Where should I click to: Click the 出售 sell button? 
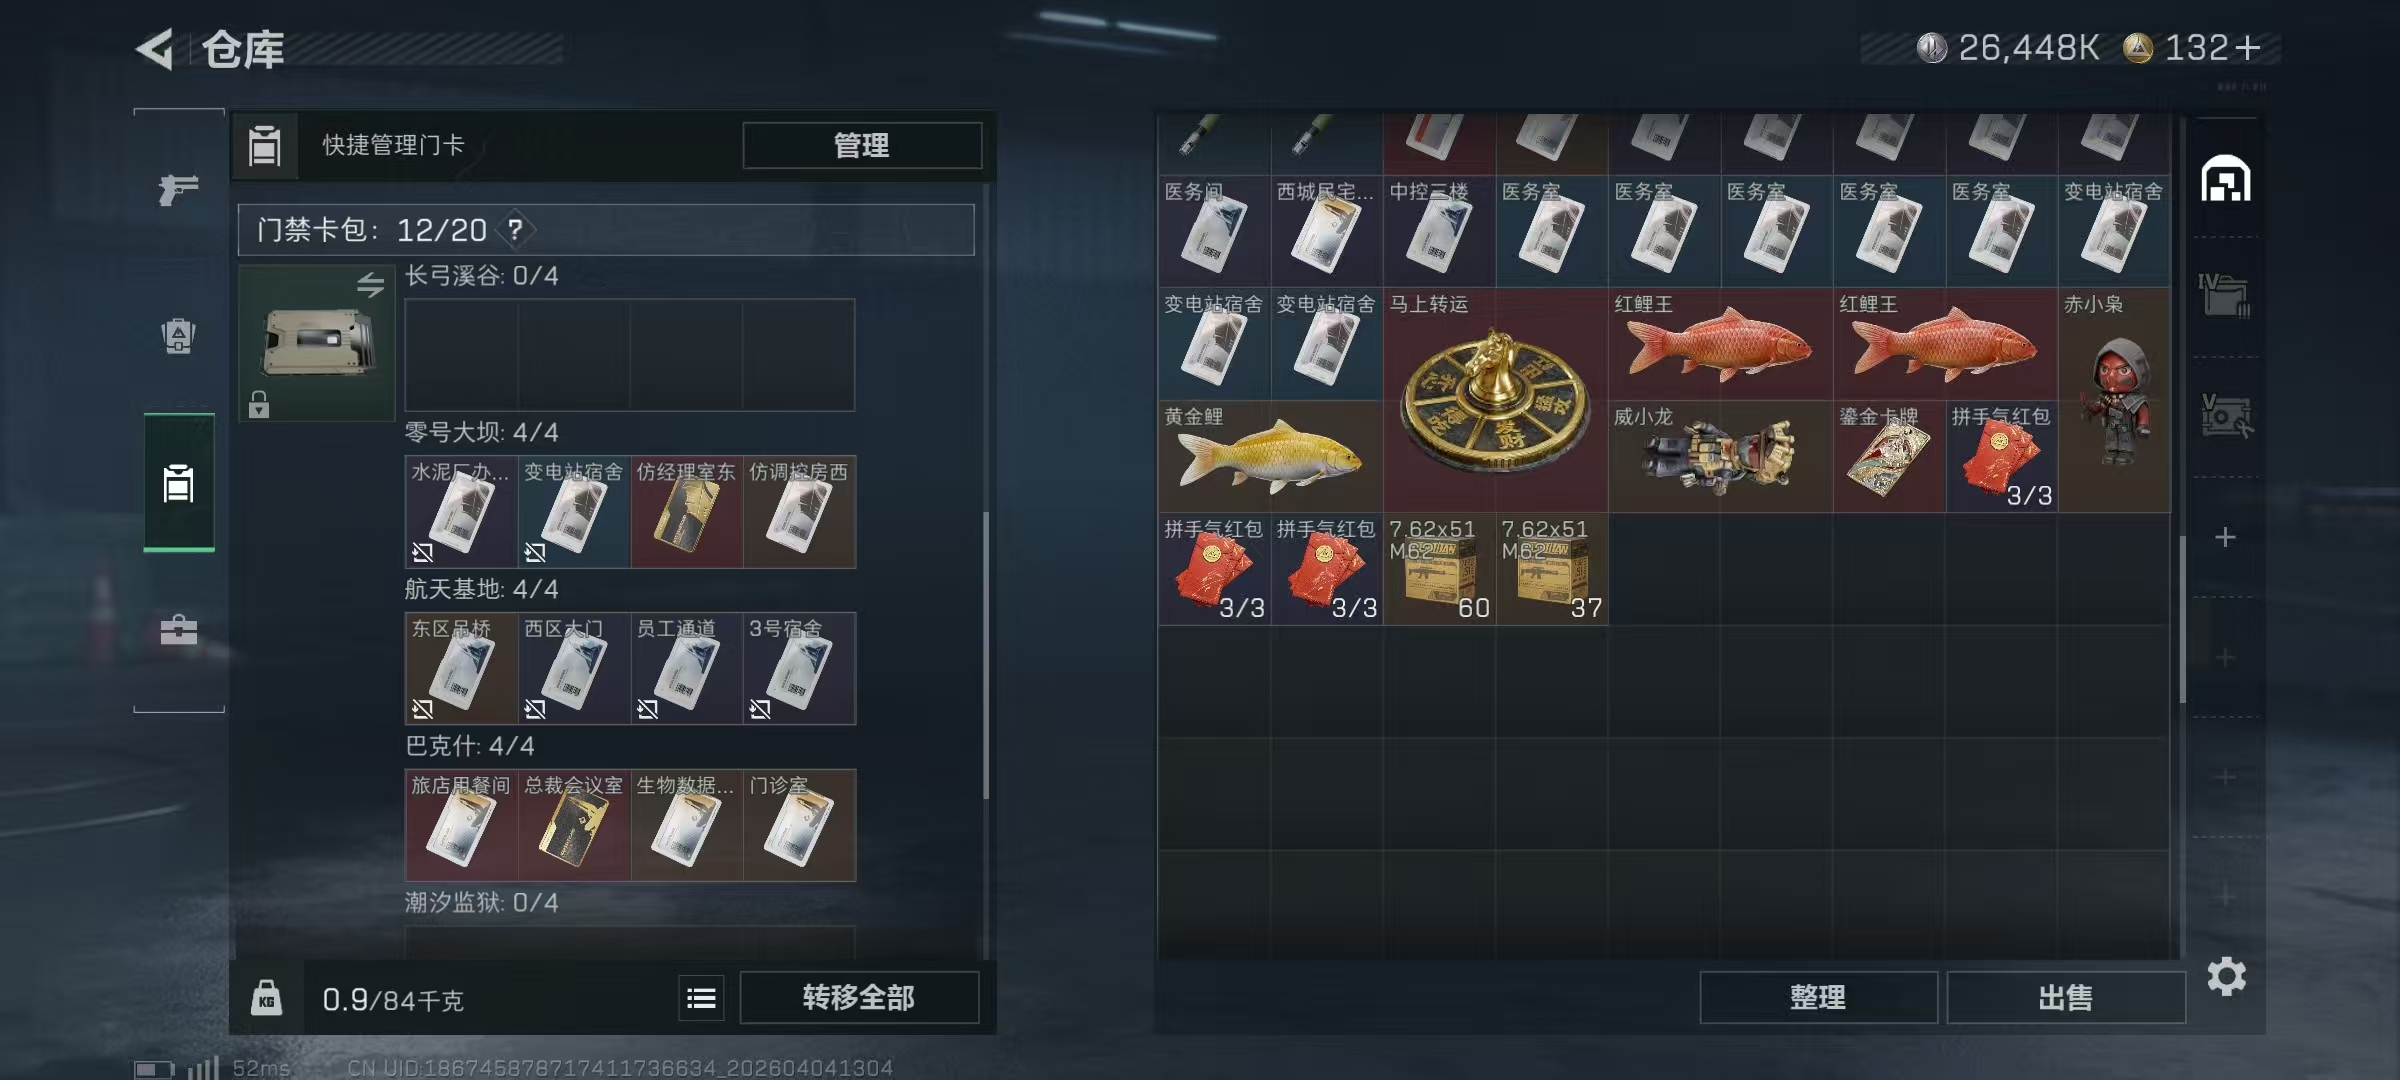(2065, 997)
